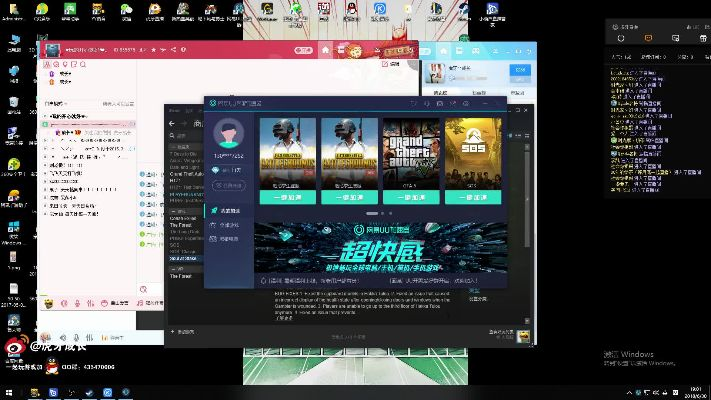711x400 pixels.
Task: Click accelerate button under second Battlegrounds card
Action: (x=349, y=197)
